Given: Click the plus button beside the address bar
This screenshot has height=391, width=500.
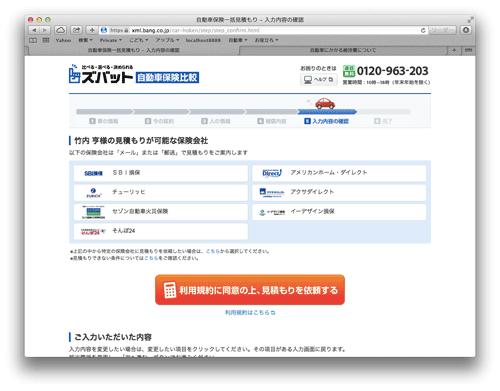Looking at the screenshot, I should [x=92, y=30].
